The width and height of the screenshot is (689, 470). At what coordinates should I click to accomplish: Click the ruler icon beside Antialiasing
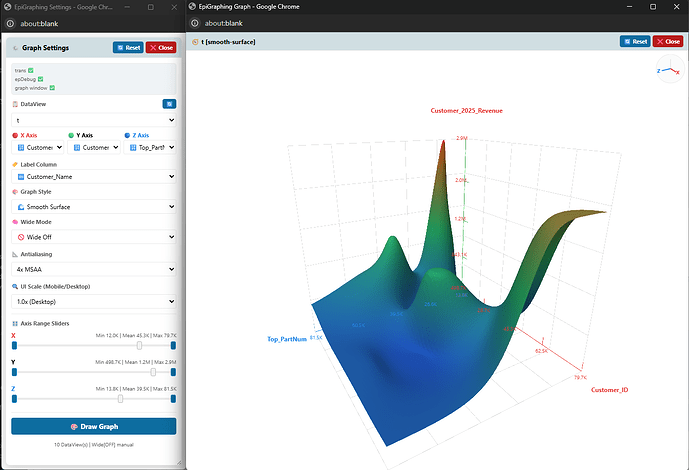coord(15,254)
